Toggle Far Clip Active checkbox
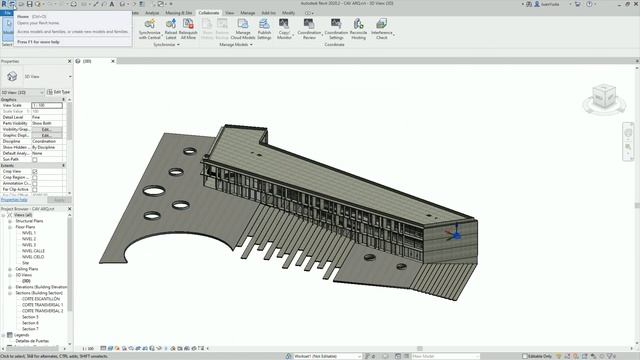 pyautogui.click(x=35, y=189)
